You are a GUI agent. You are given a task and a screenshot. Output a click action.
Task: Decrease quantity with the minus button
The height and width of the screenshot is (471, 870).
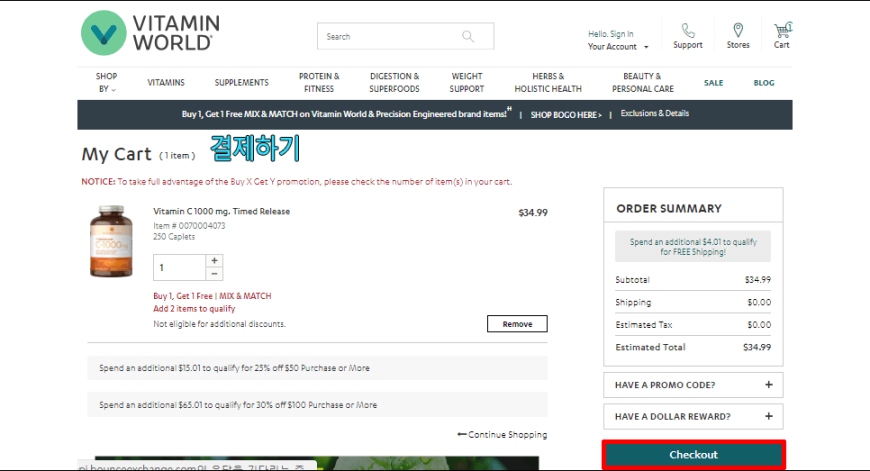pos(214,274)
